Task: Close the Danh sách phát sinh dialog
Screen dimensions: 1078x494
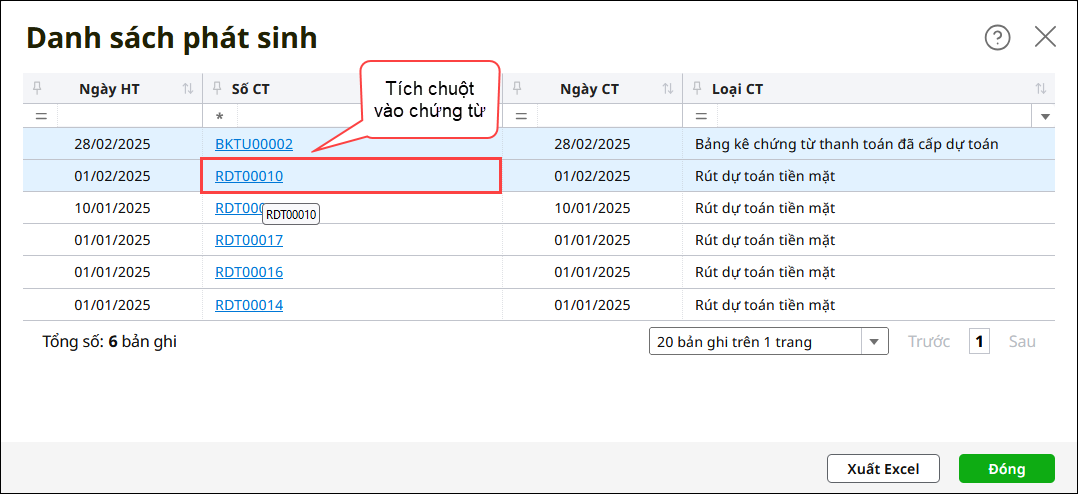Action: (x=1045, y=37)
